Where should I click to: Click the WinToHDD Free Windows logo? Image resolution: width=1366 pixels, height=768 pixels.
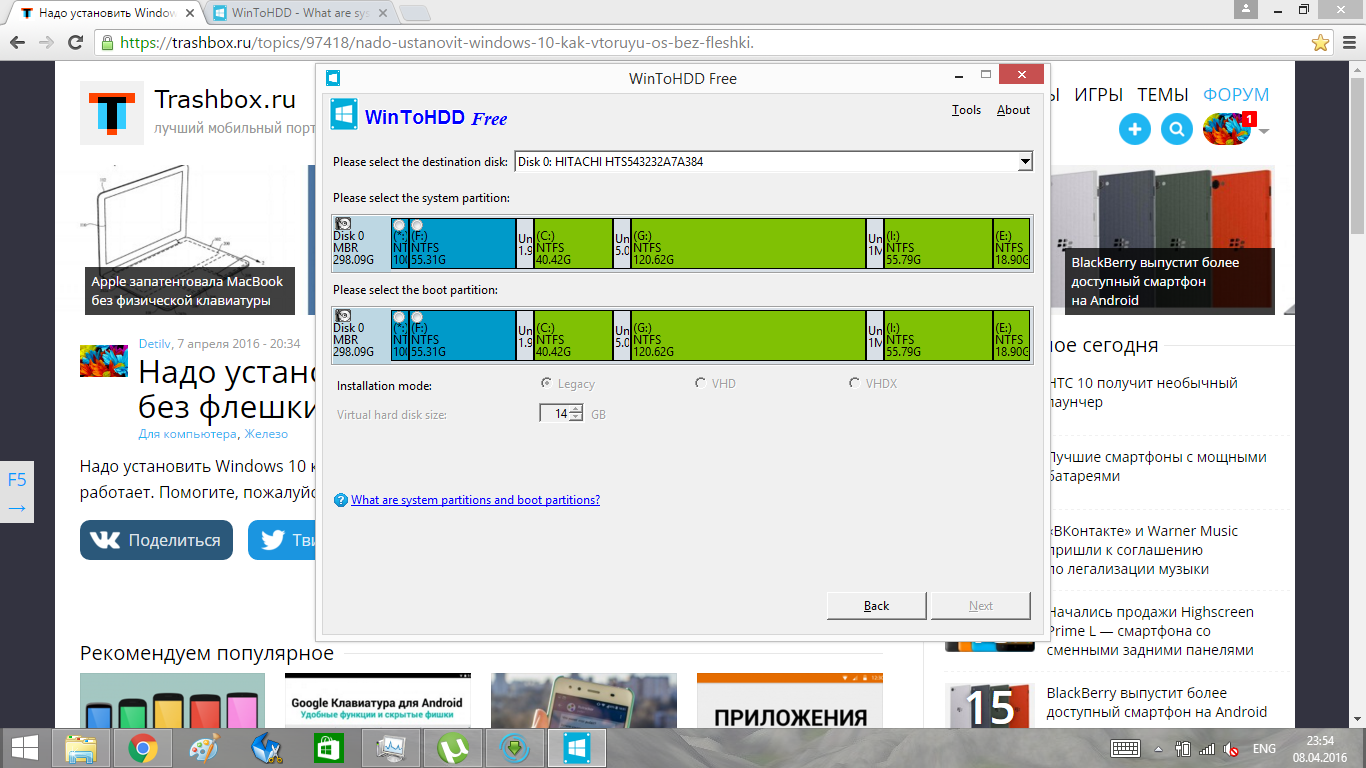[344, 114]
